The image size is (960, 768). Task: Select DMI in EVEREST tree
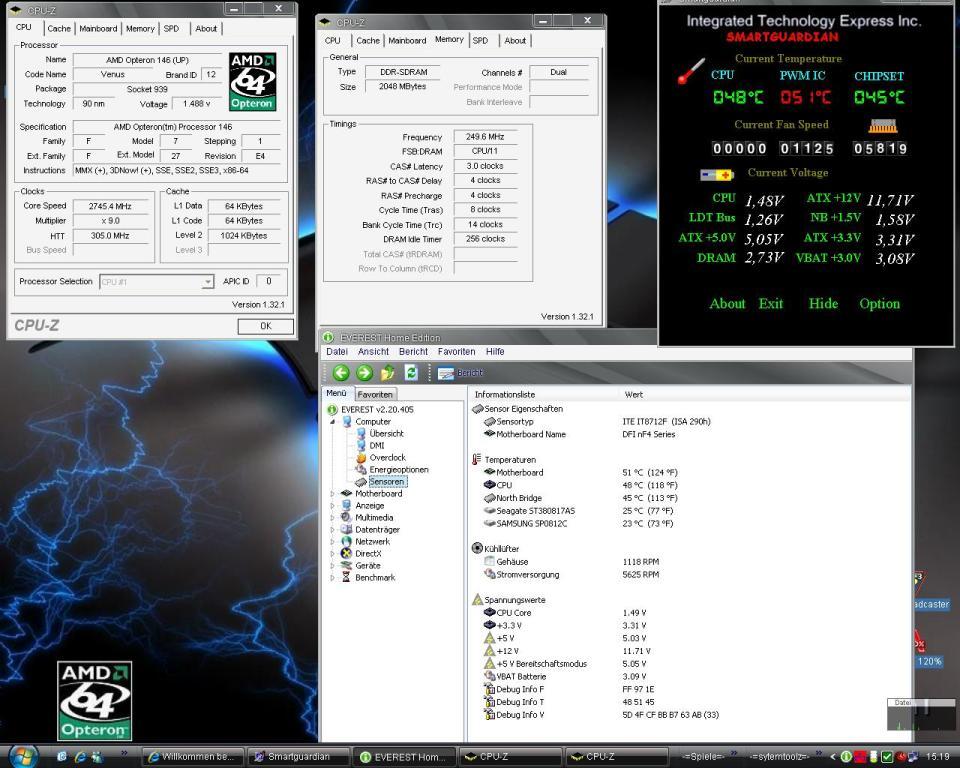tap(377, 446)
